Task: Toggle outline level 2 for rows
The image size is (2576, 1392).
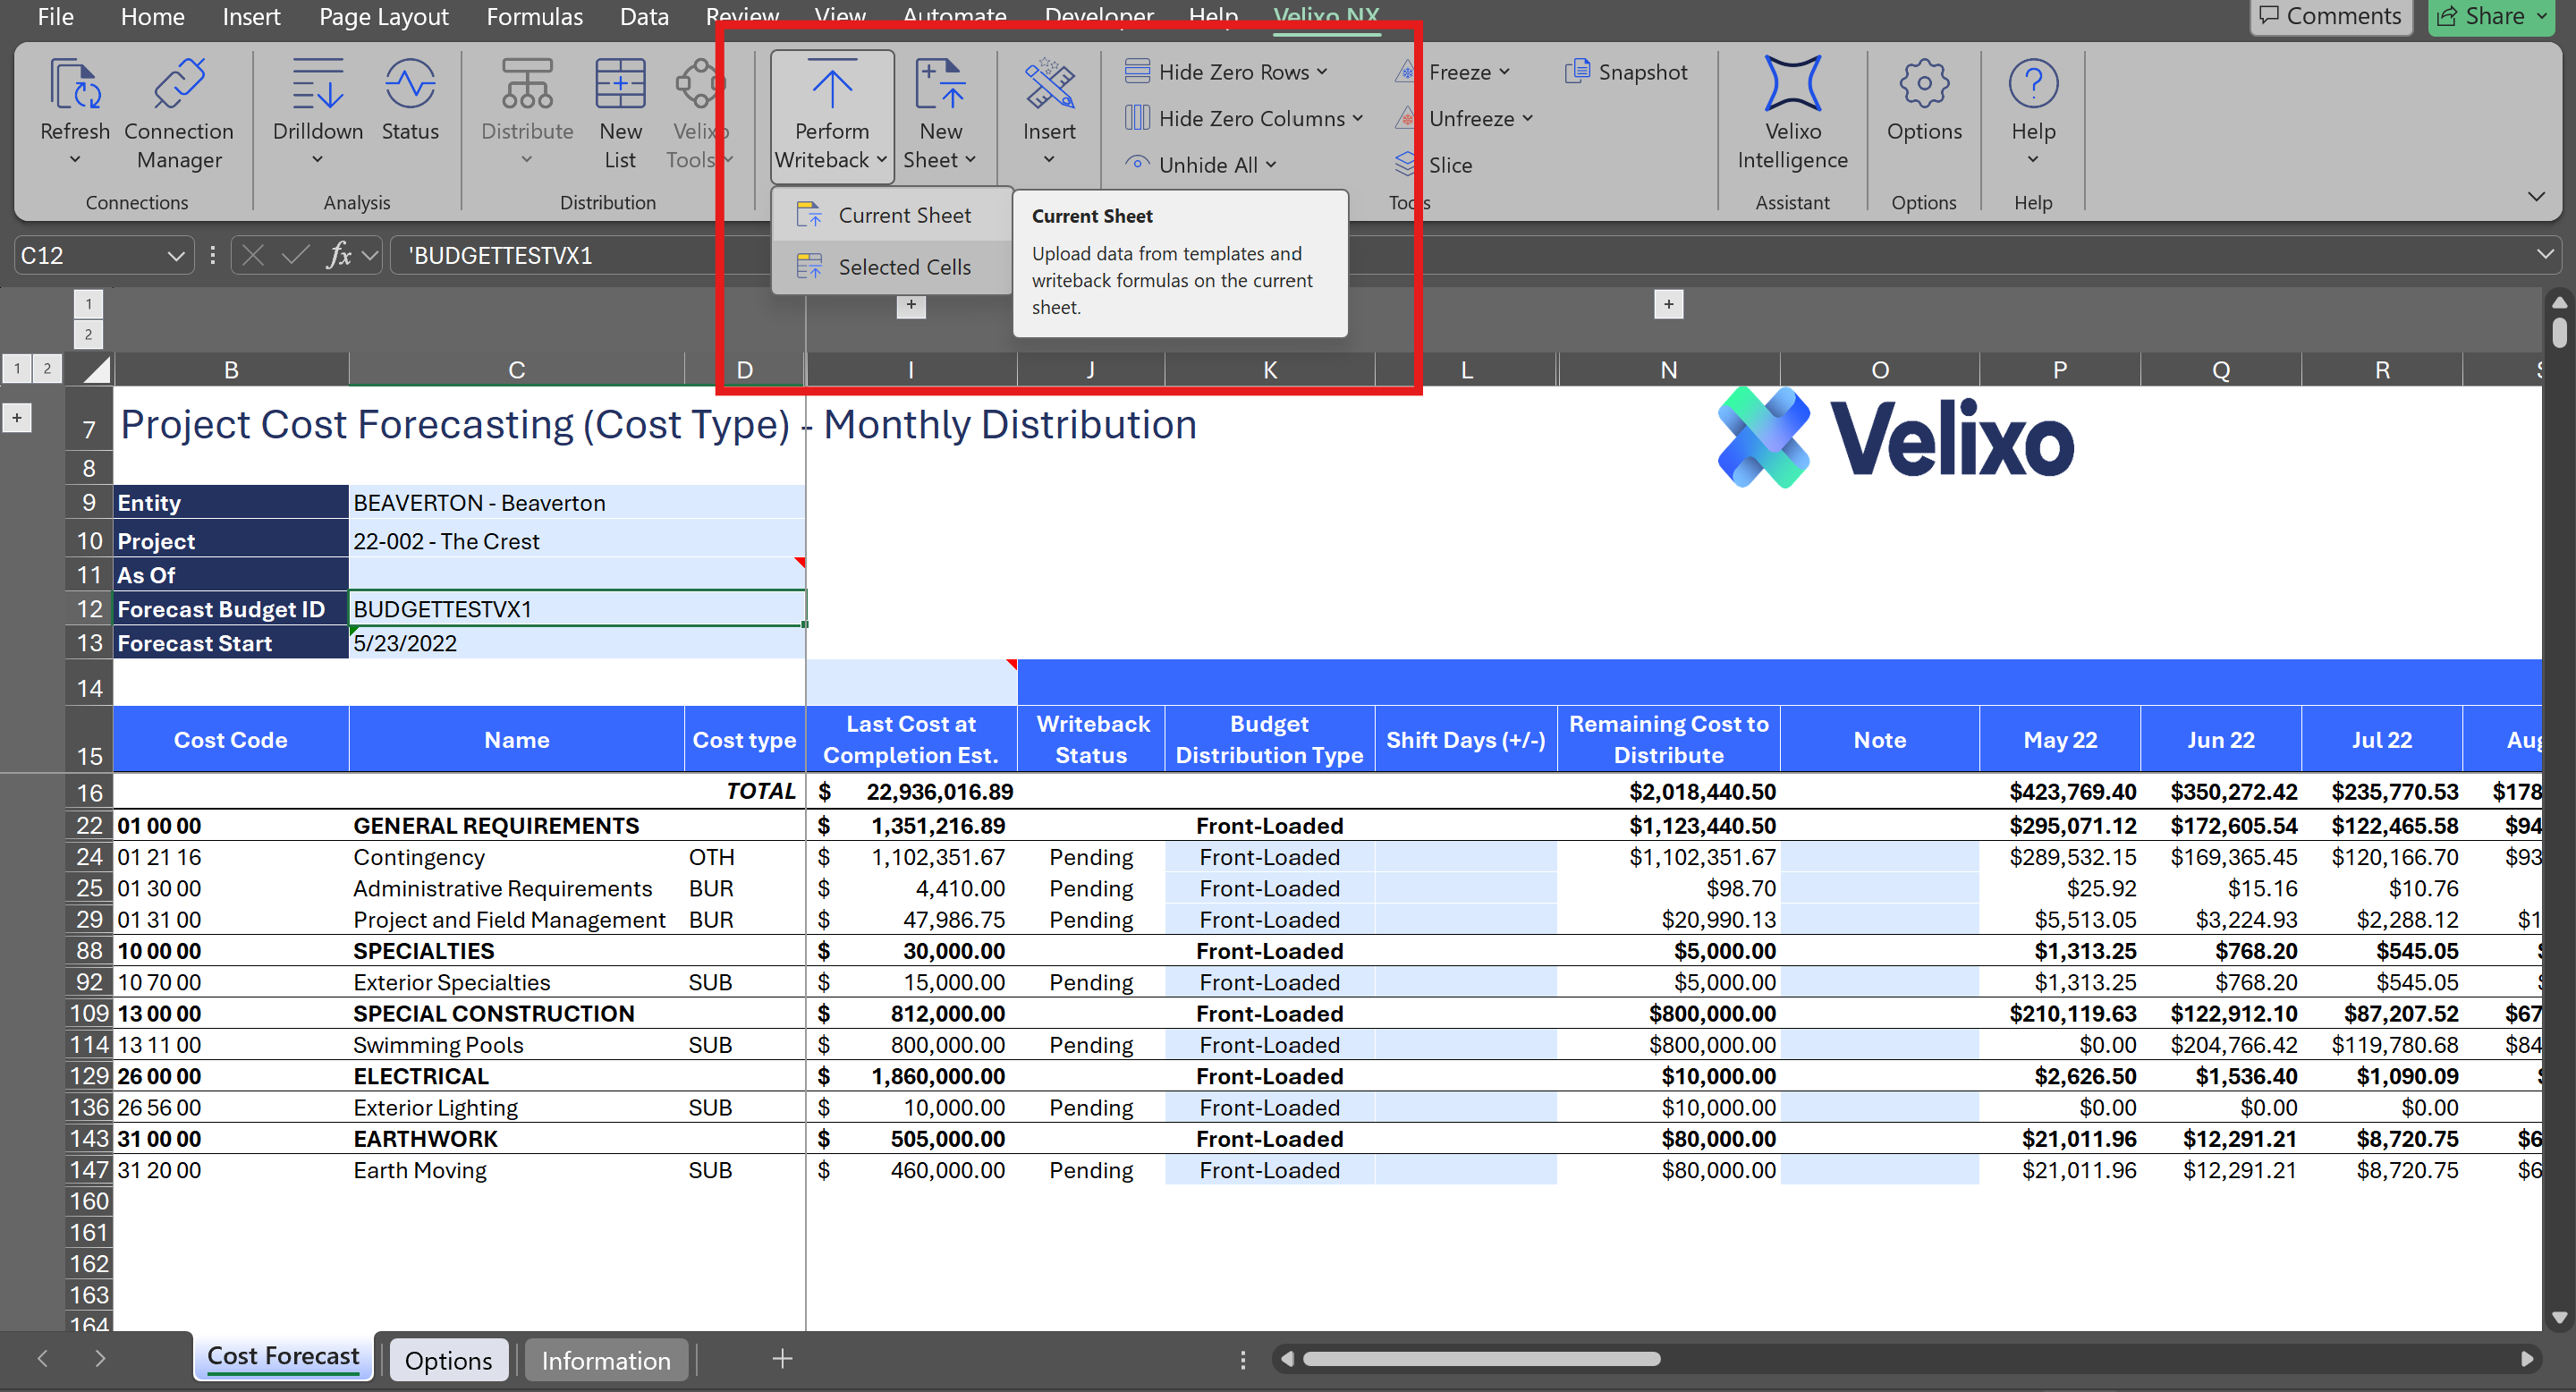Action: (46, 369)
